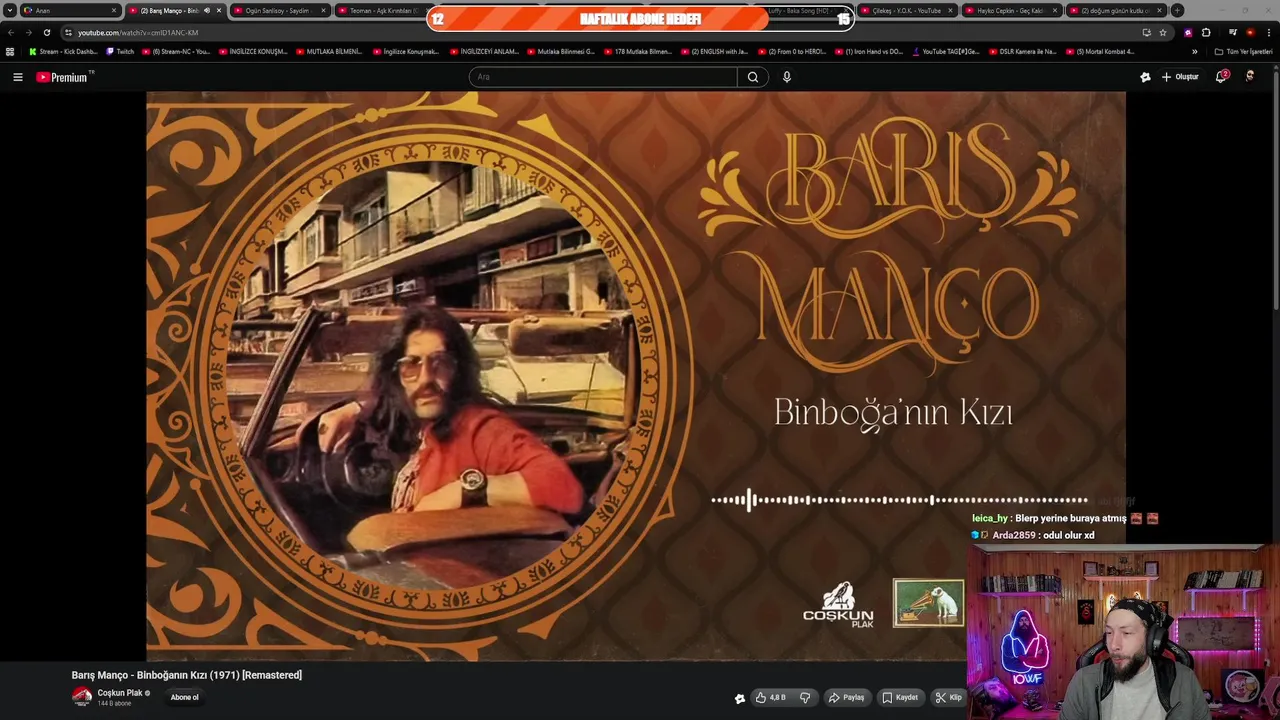This screenshot has width=1280, height=720.
Task: Open the From 0 to HERO bookmark
Action: [791, 51]
